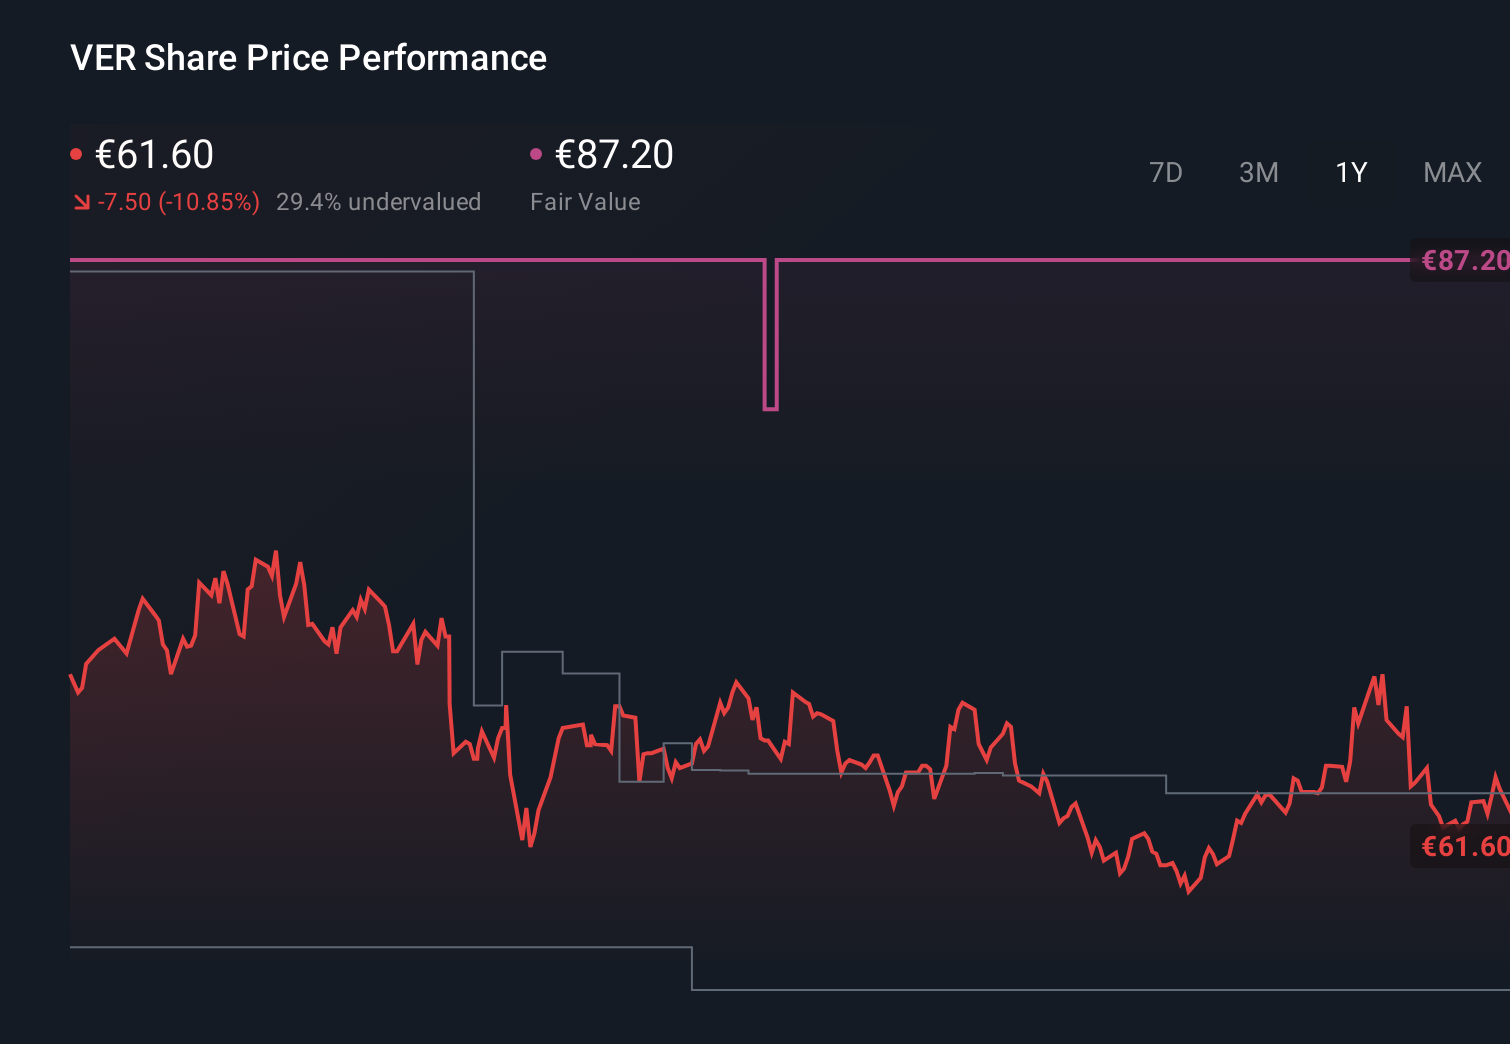Select the MAX time range

click(1451, 172)
